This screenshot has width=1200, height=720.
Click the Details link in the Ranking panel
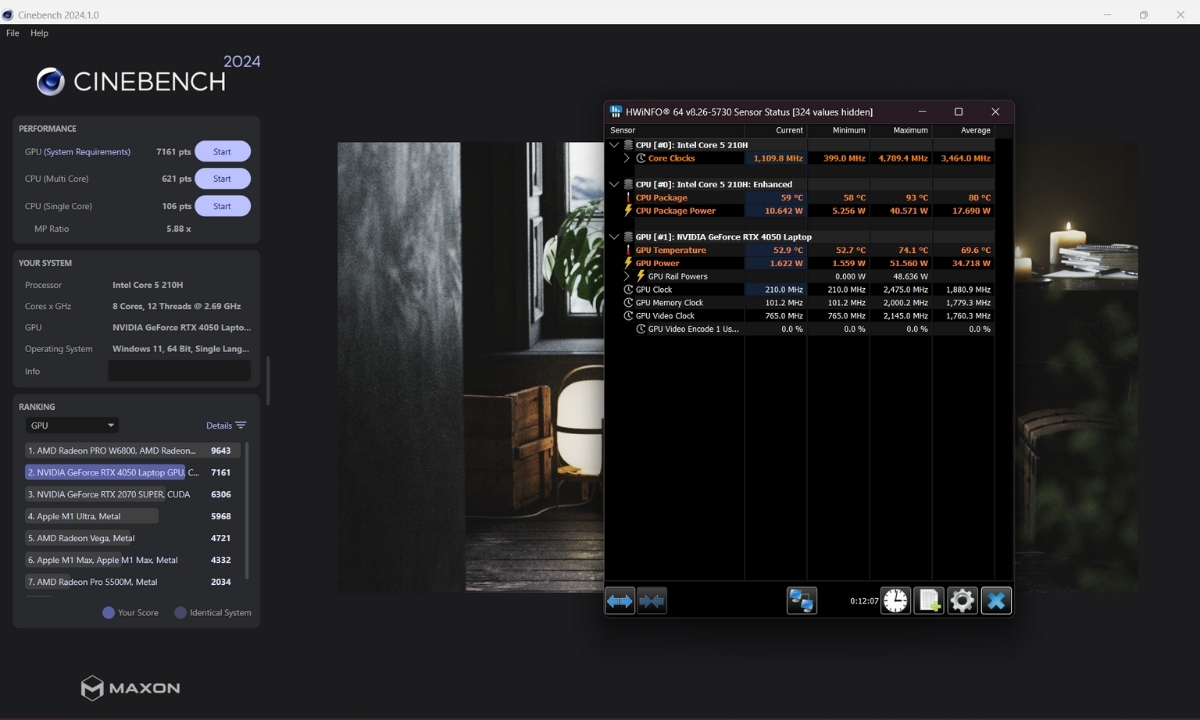[218, 425]
